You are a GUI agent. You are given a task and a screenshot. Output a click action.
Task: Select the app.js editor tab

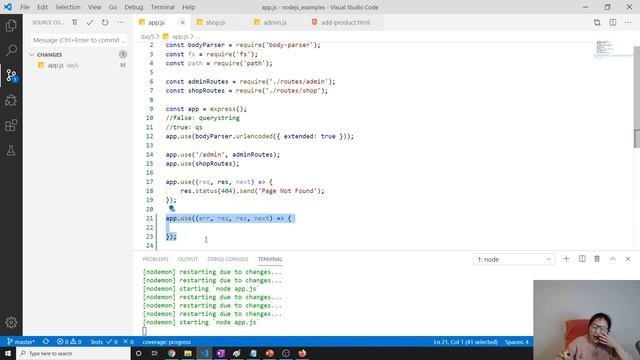point(156,22)
